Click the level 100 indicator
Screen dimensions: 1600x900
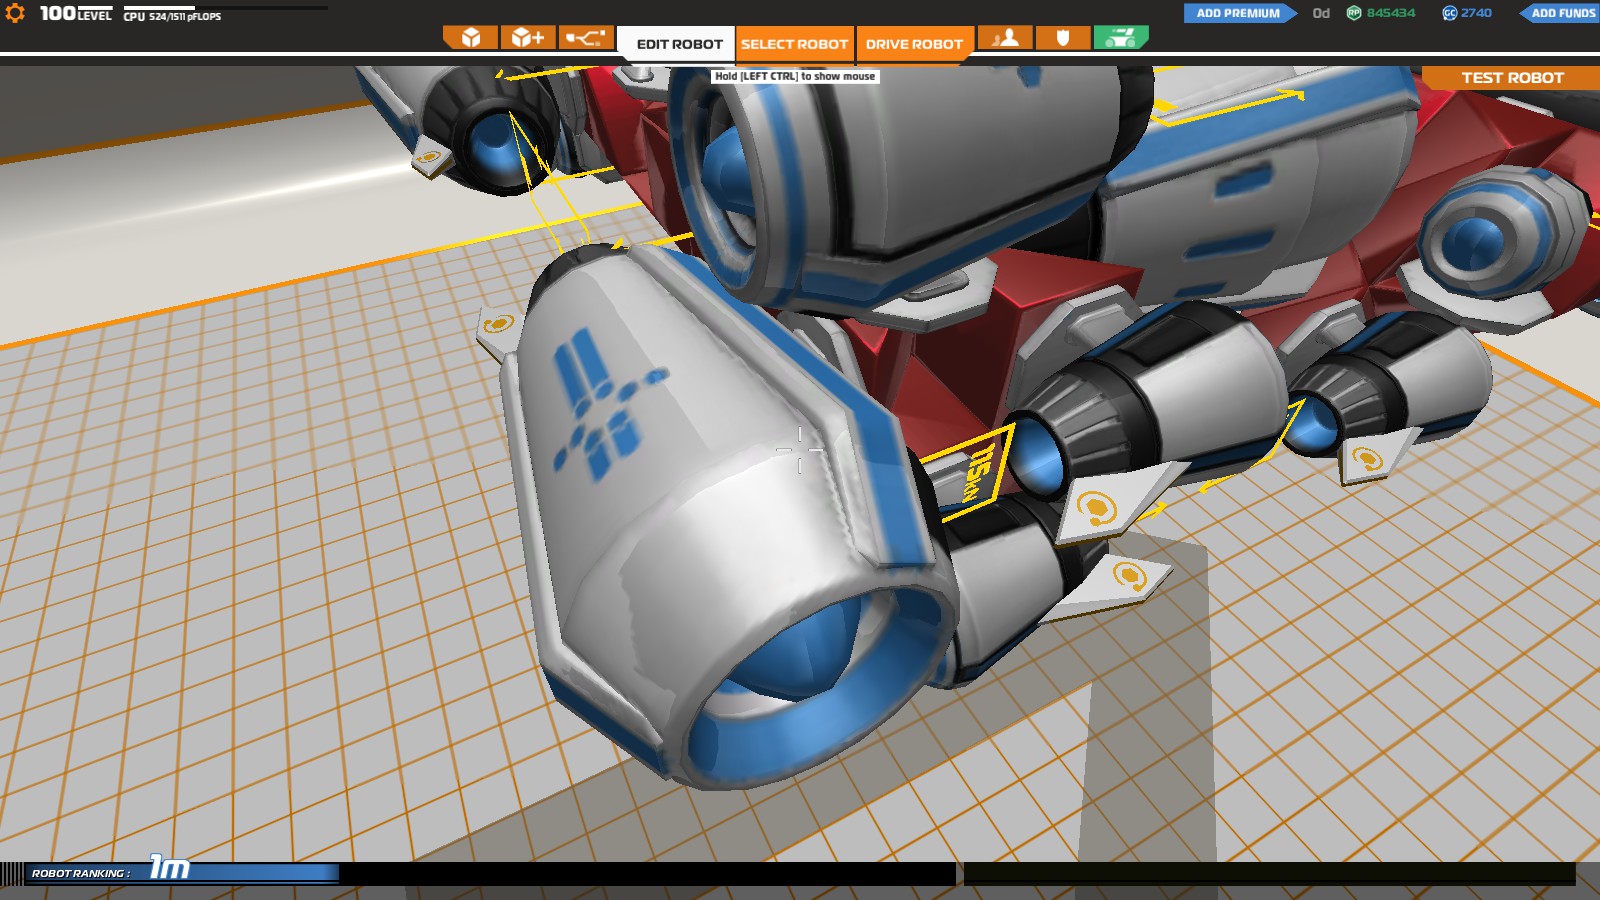pos(75,13)
